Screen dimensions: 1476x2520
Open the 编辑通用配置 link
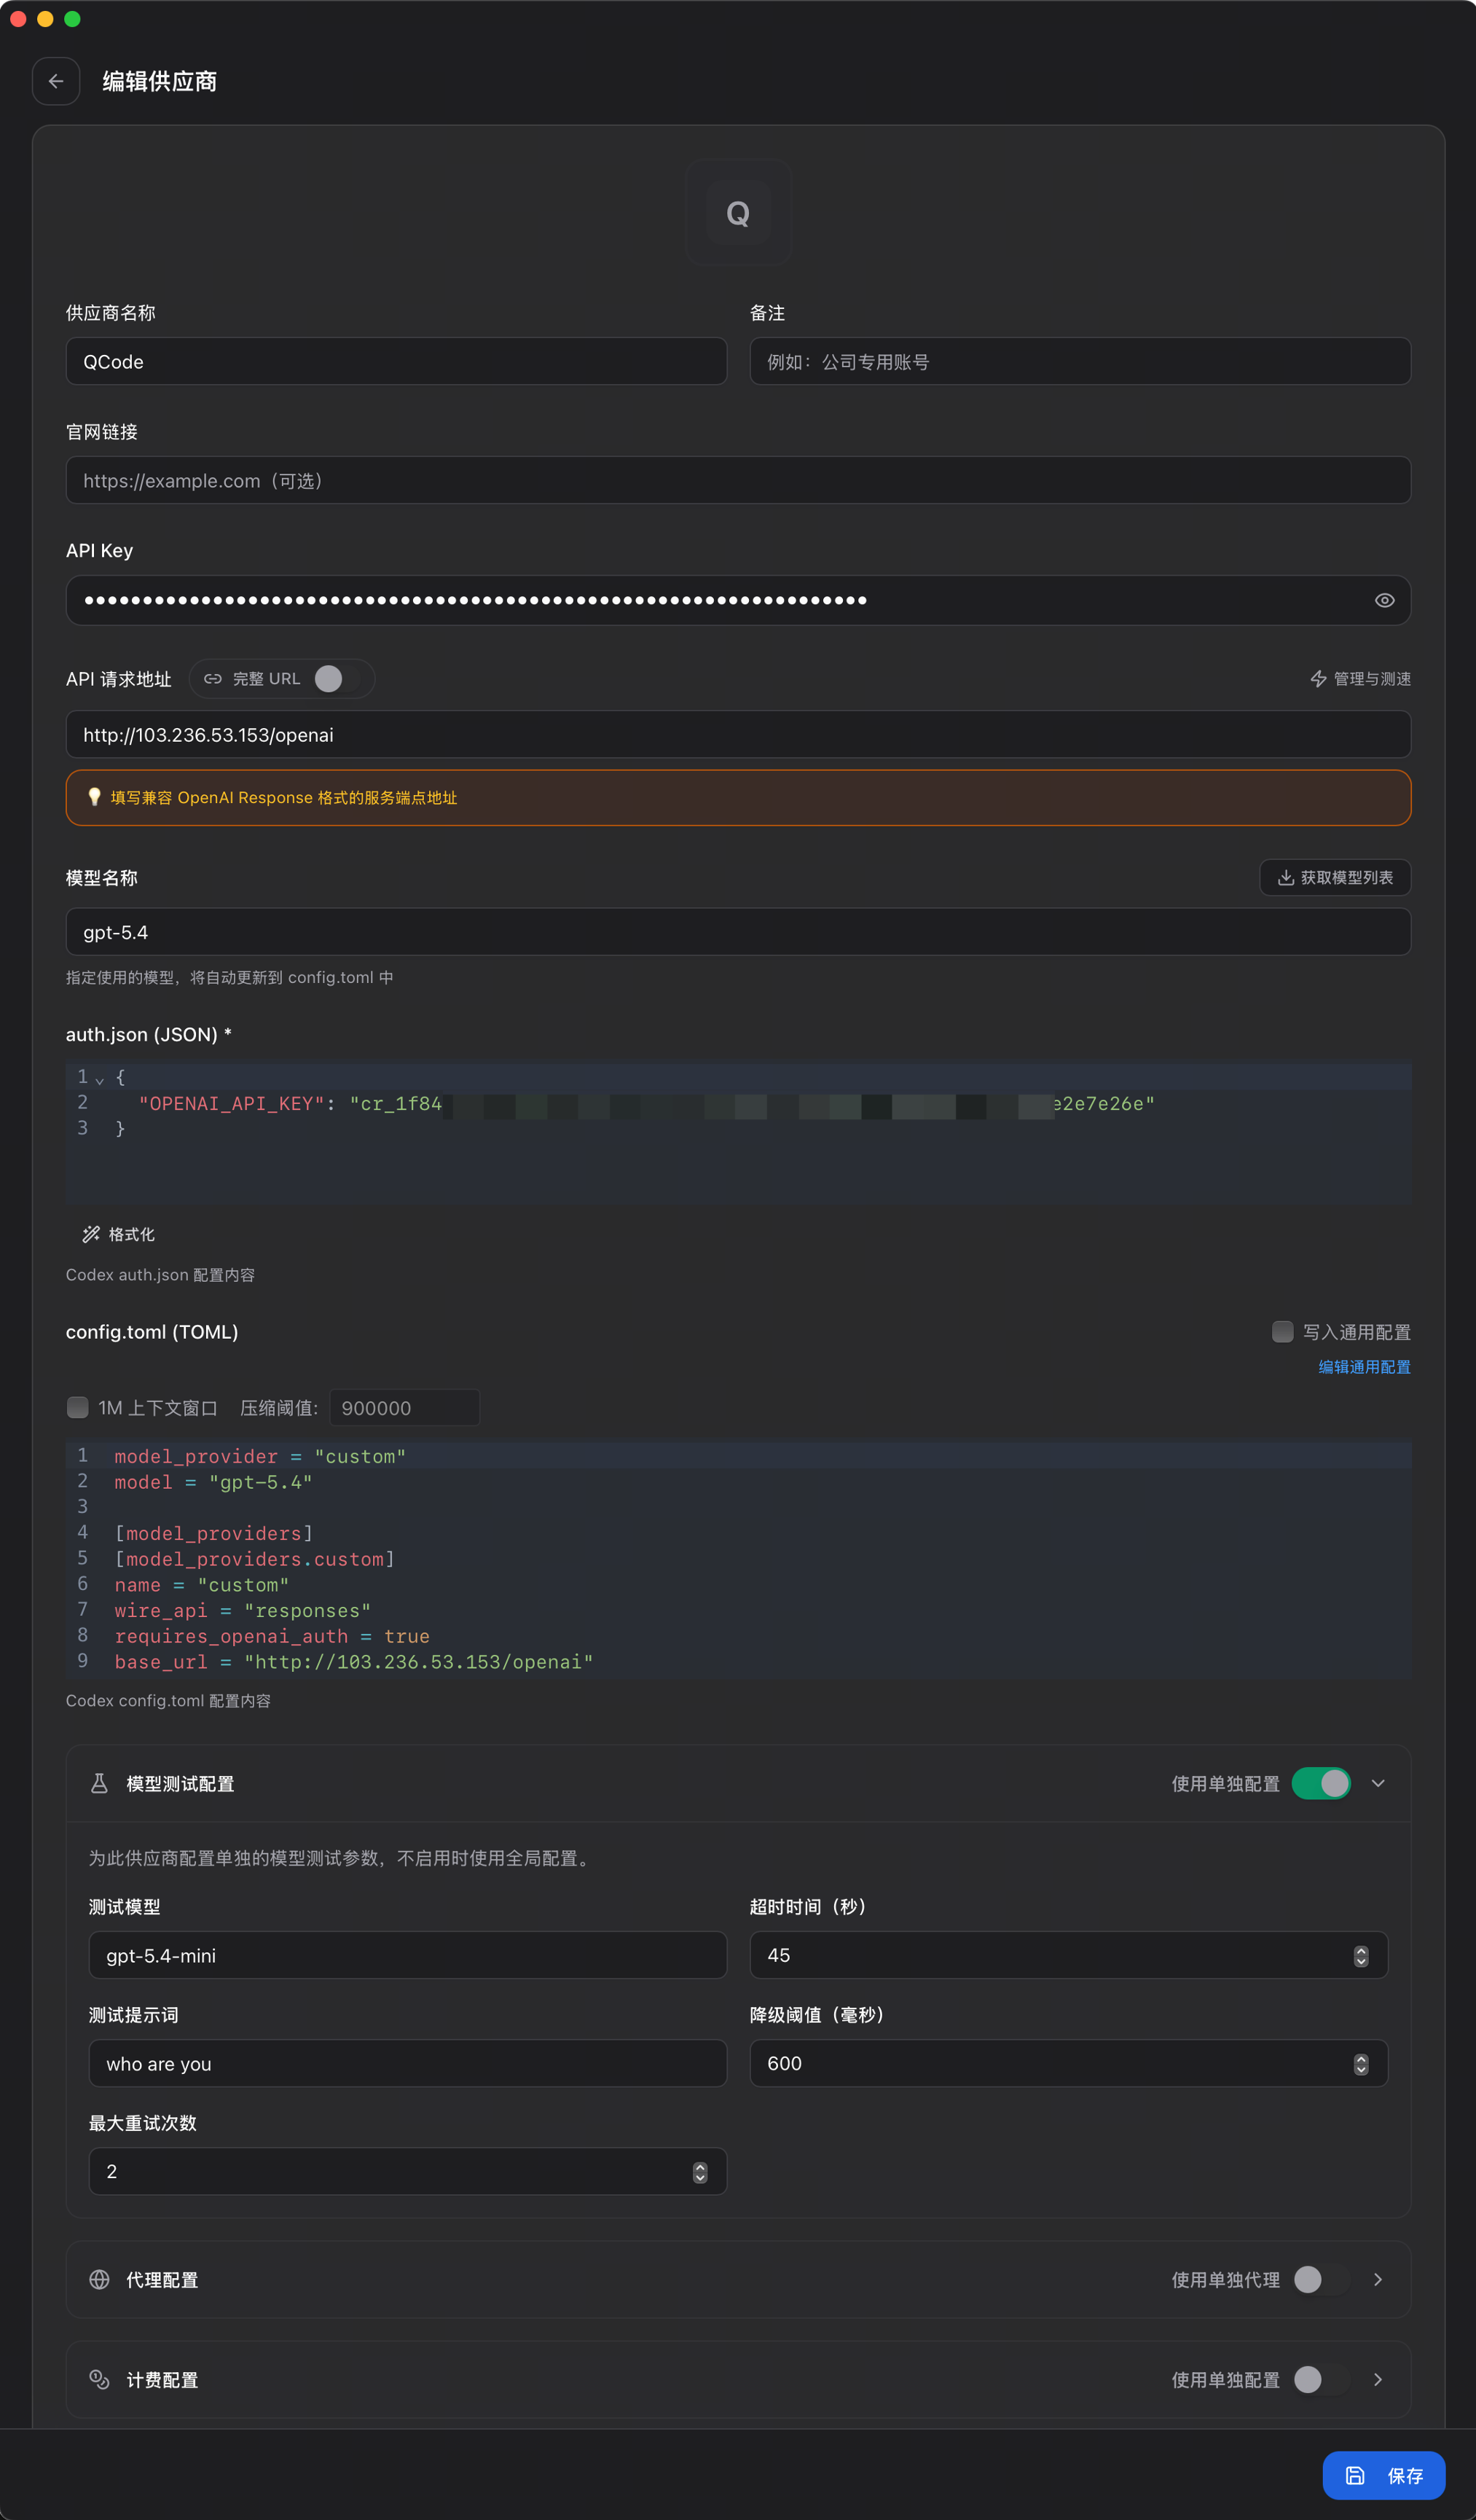(1364, 1367)
